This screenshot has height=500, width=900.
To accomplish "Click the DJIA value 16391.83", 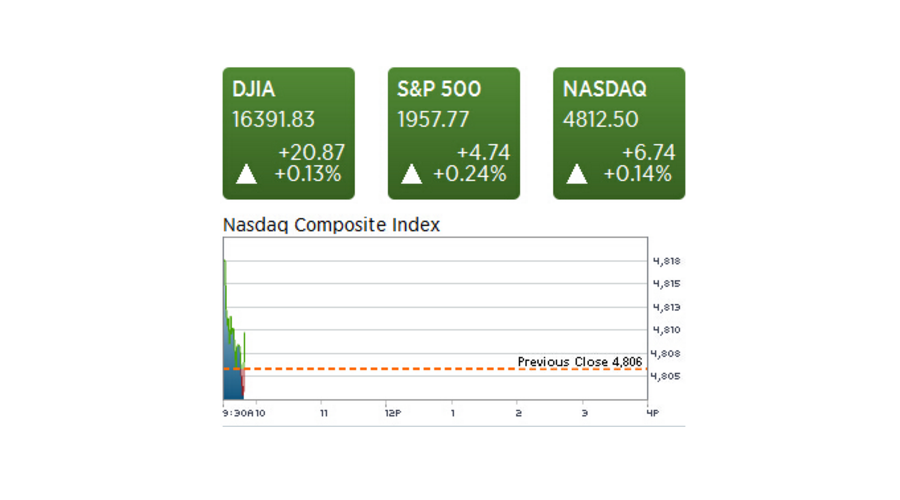I will coord(273,120).
